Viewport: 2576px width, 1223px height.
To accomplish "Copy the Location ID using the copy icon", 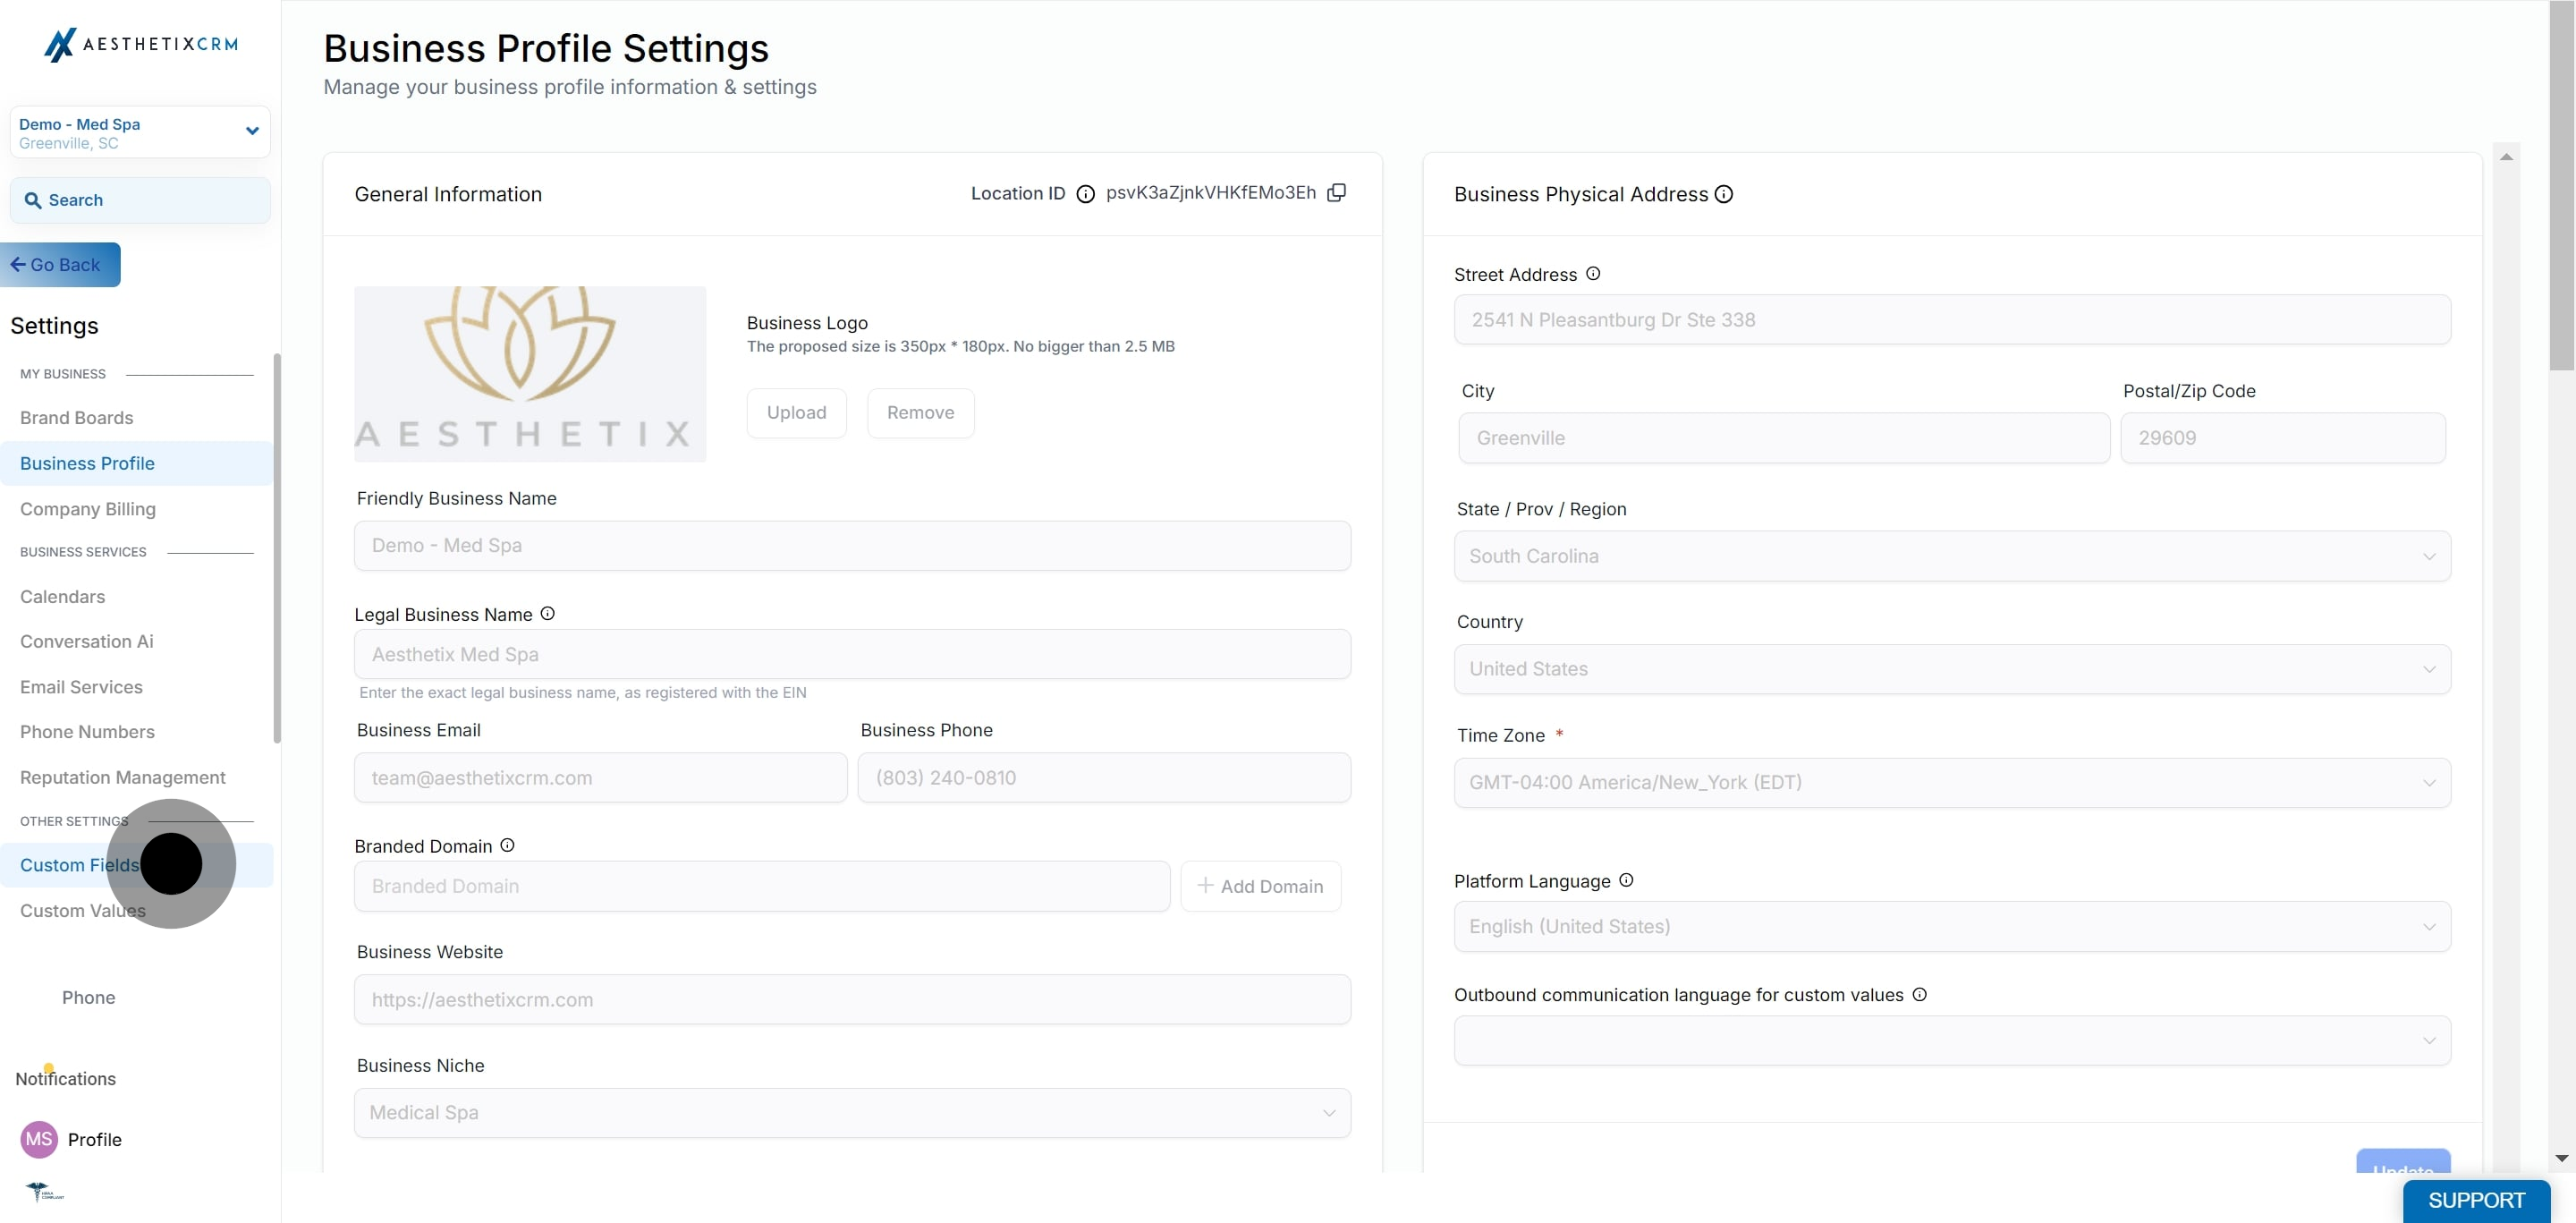I will tap(1337, 192).
